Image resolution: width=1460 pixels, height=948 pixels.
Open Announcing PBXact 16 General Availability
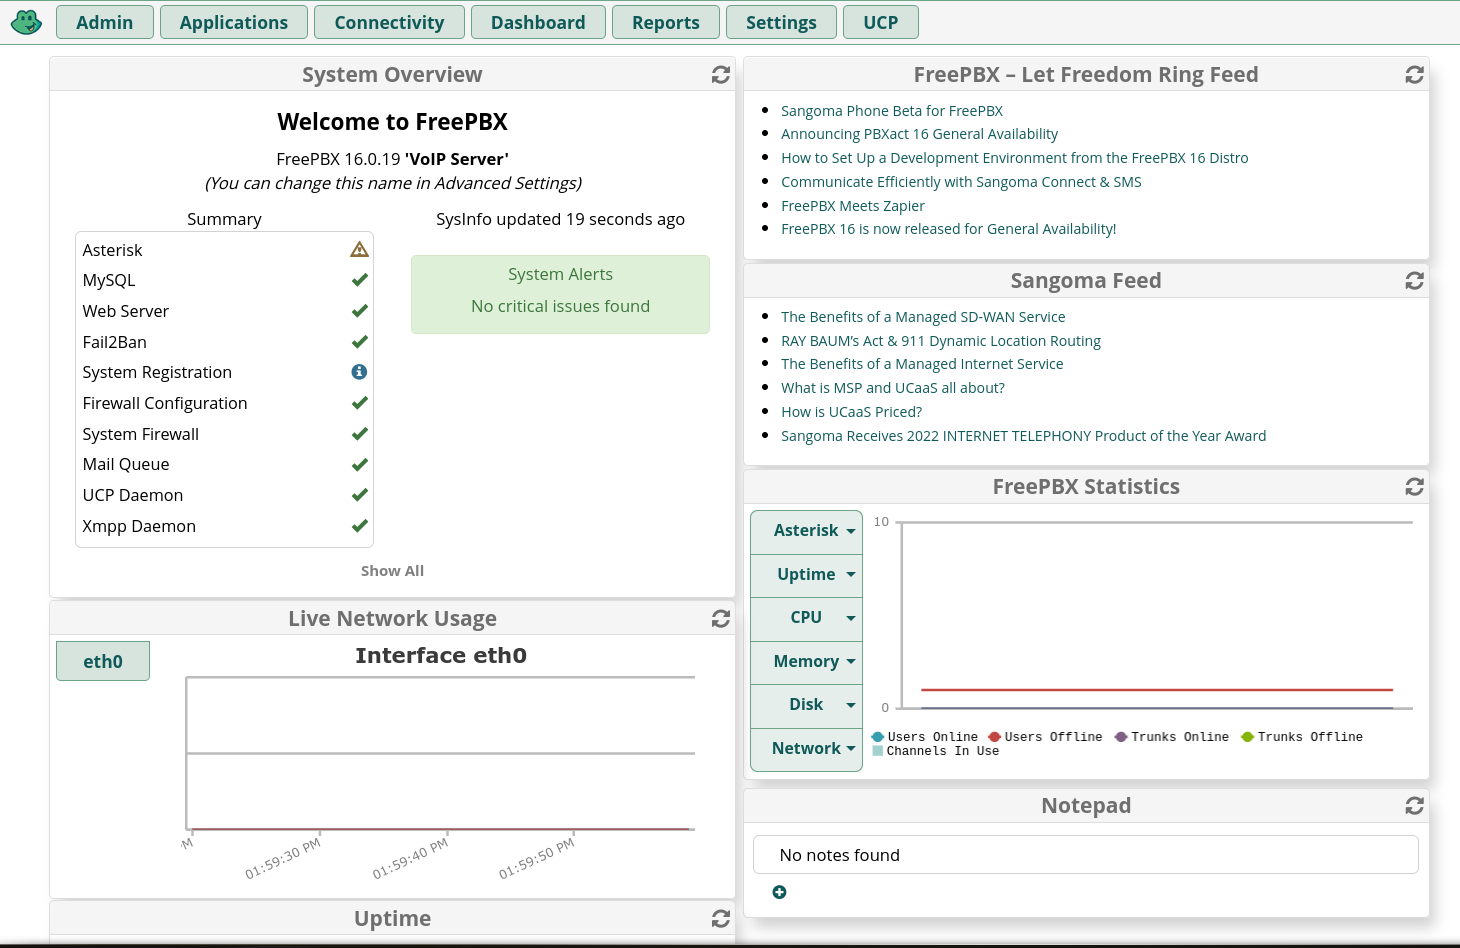[x=919, y=134]
